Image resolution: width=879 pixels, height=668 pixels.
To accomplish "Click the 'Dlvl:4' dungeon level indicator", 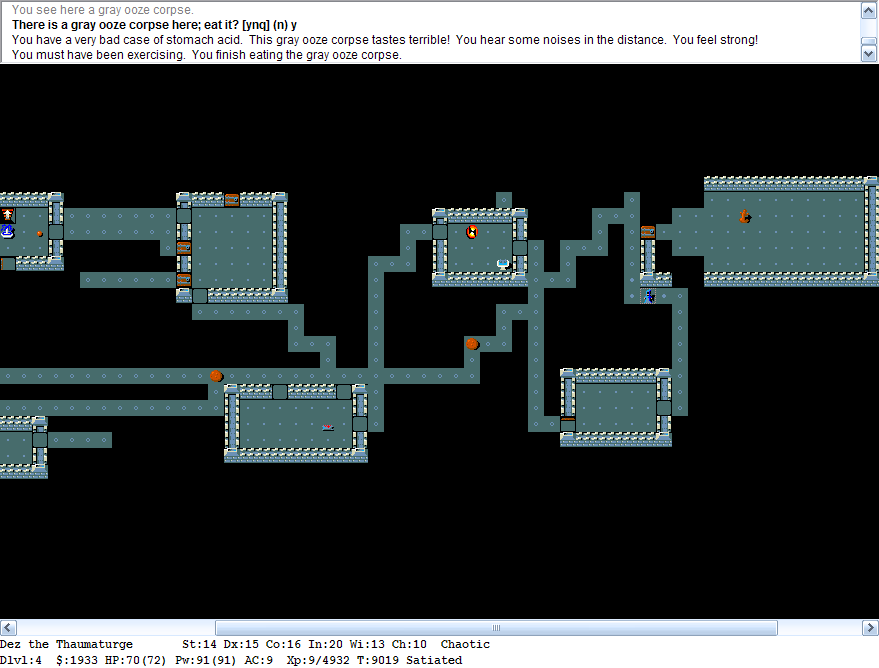I will 21,660.
